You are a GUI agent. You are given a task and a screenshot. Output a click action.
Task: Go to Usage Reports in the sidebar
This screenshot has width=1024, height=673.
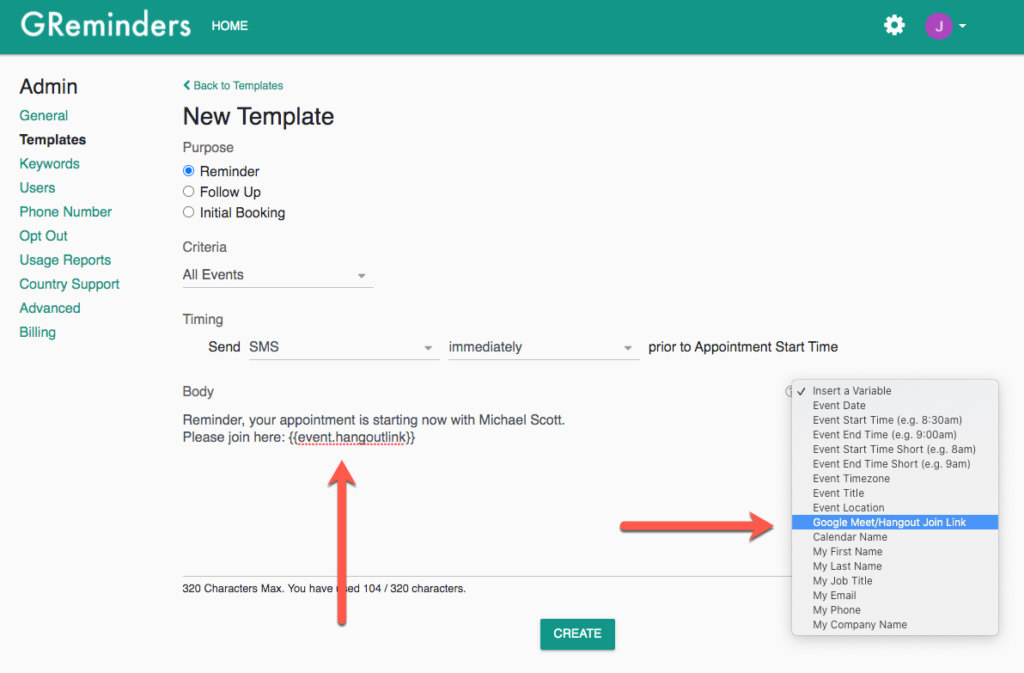64,260
